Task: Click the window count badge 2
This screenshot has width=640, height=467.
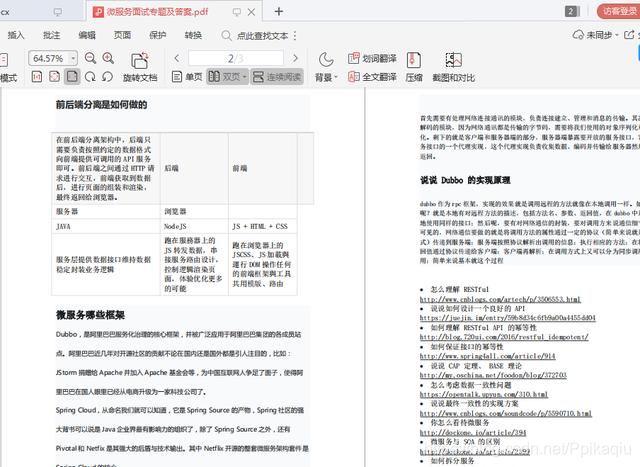Action: 571,11
